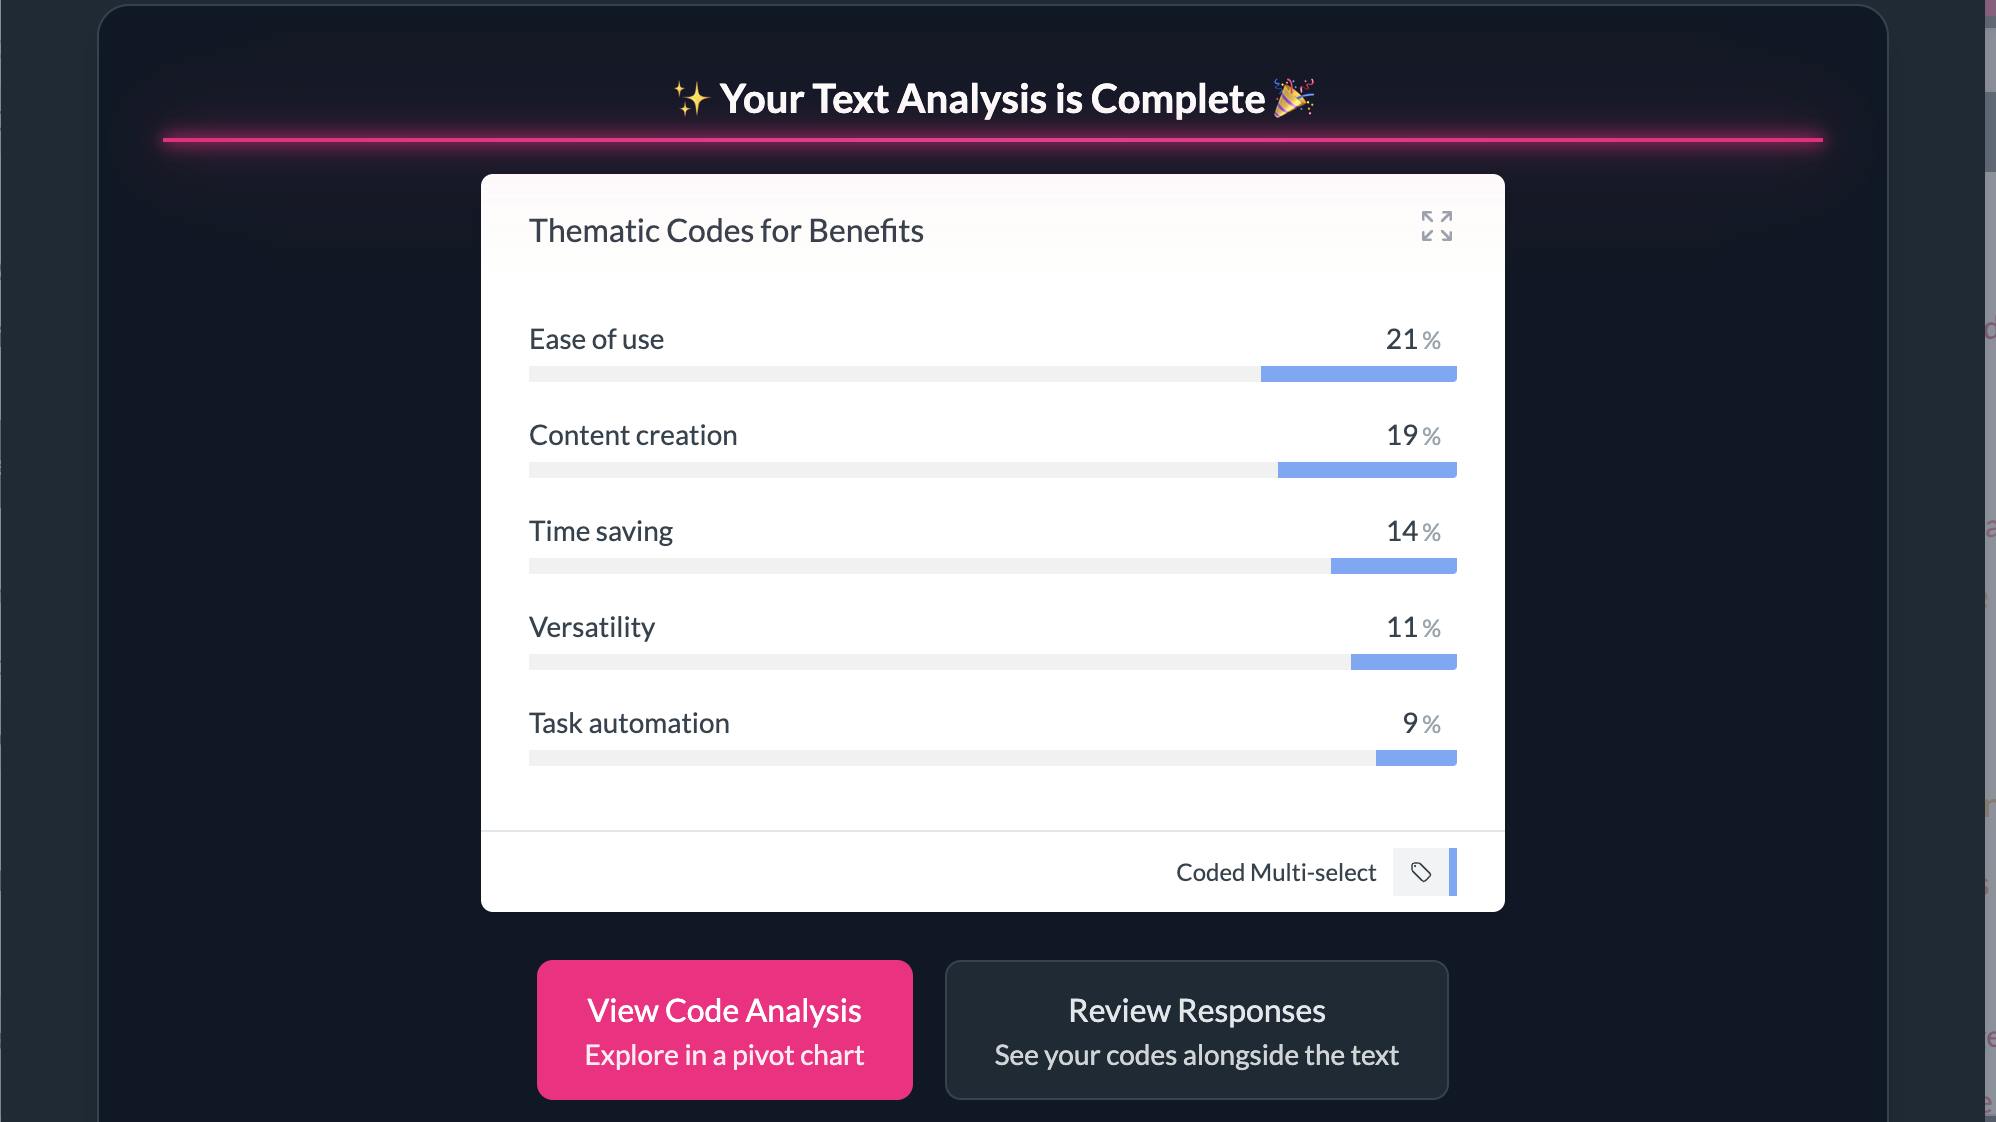Open Review Responses to see codes alongside text
The image size is (1996, 1122).
(1196, 1030)
